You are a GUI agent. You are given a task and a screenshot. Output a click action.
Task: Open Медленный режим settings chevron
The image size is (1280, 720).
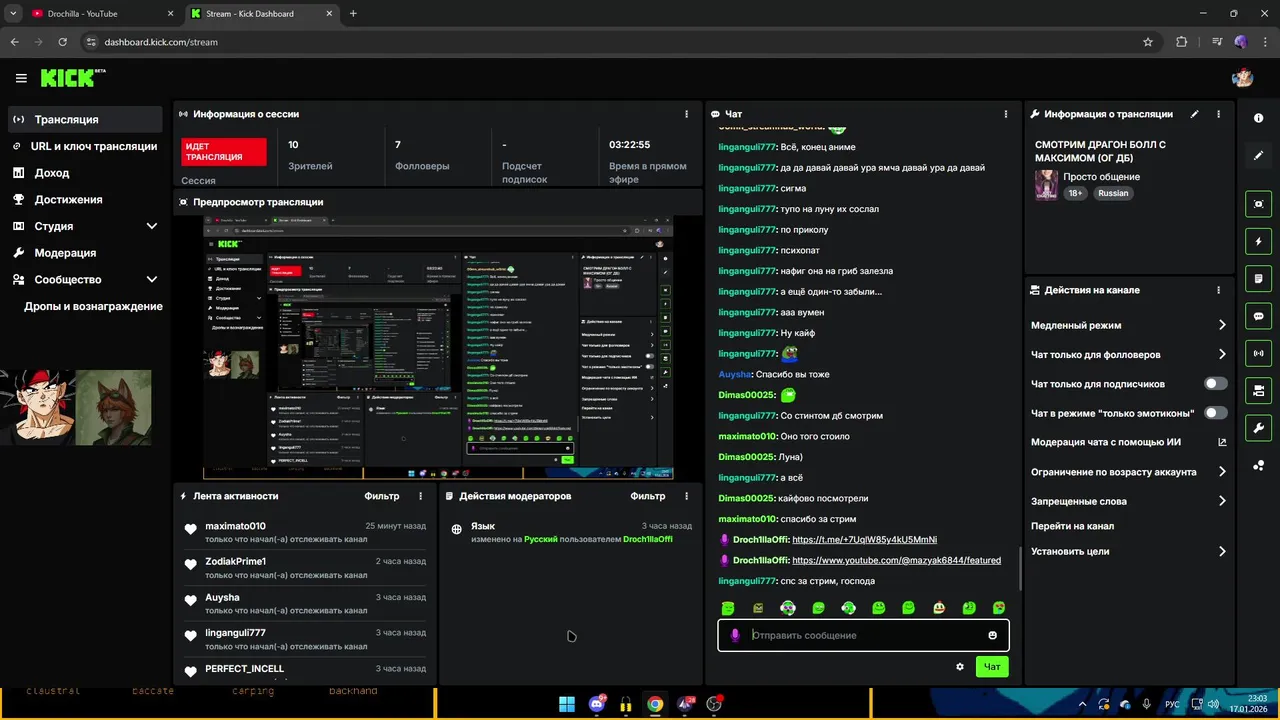point(1222,325)
